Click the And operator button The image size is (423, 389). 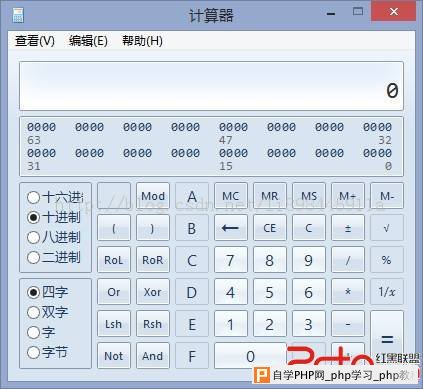[x=153, y=356]
